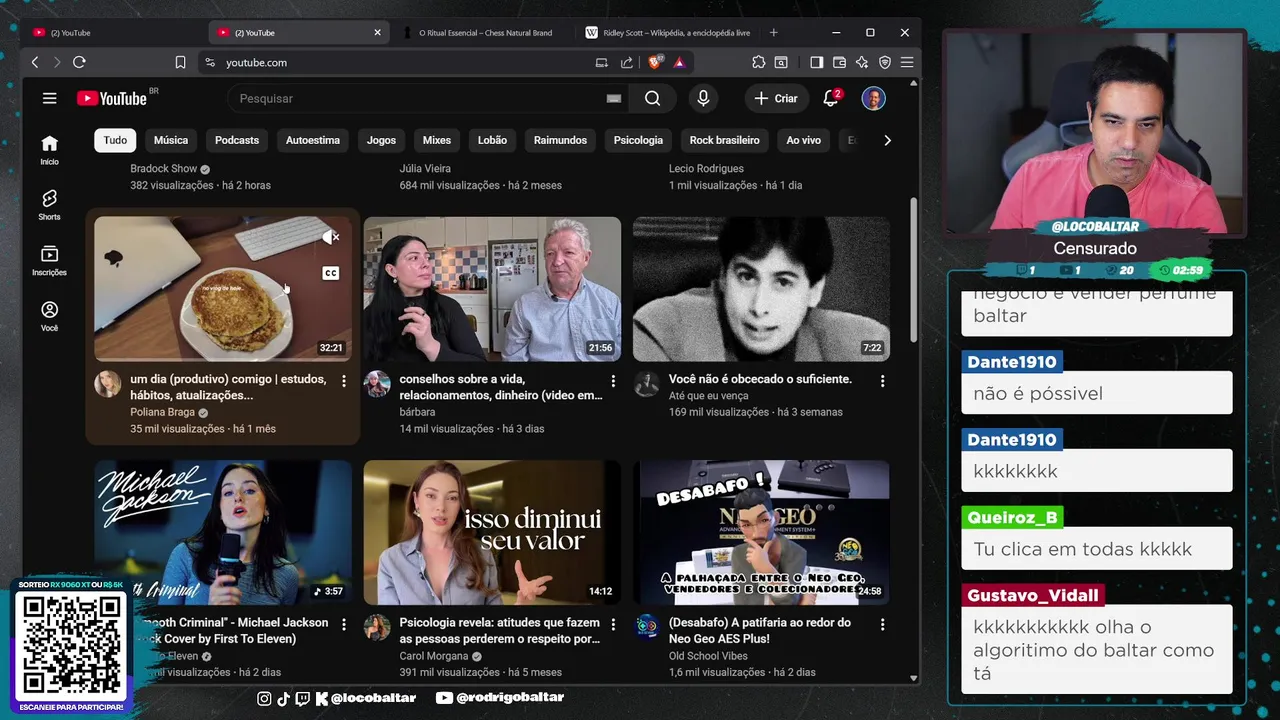The width and height of the screenshot is (1280, 720).
Task: Open Leo AI sparkle icon
Action: 862,62
